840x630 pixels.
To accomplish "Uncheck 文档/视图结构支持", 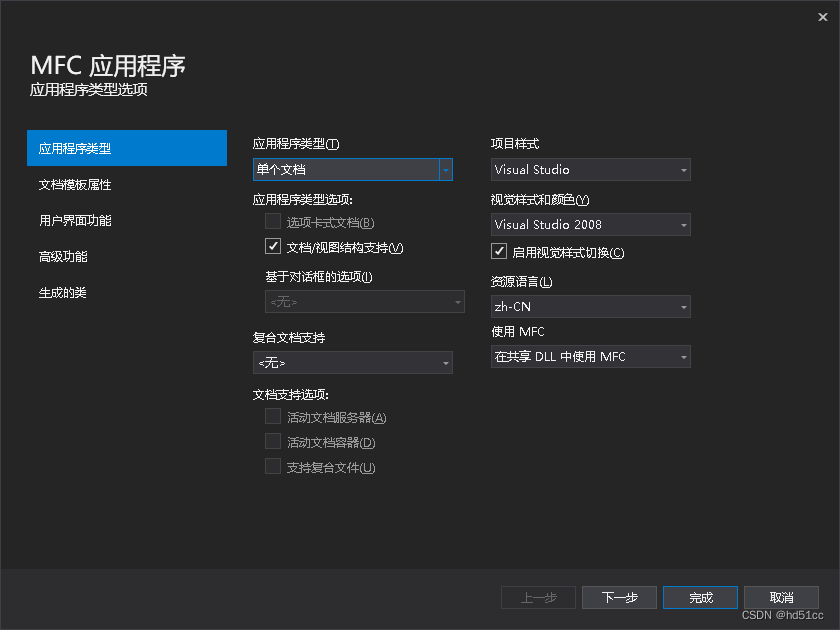I will [x=273, y=246].
